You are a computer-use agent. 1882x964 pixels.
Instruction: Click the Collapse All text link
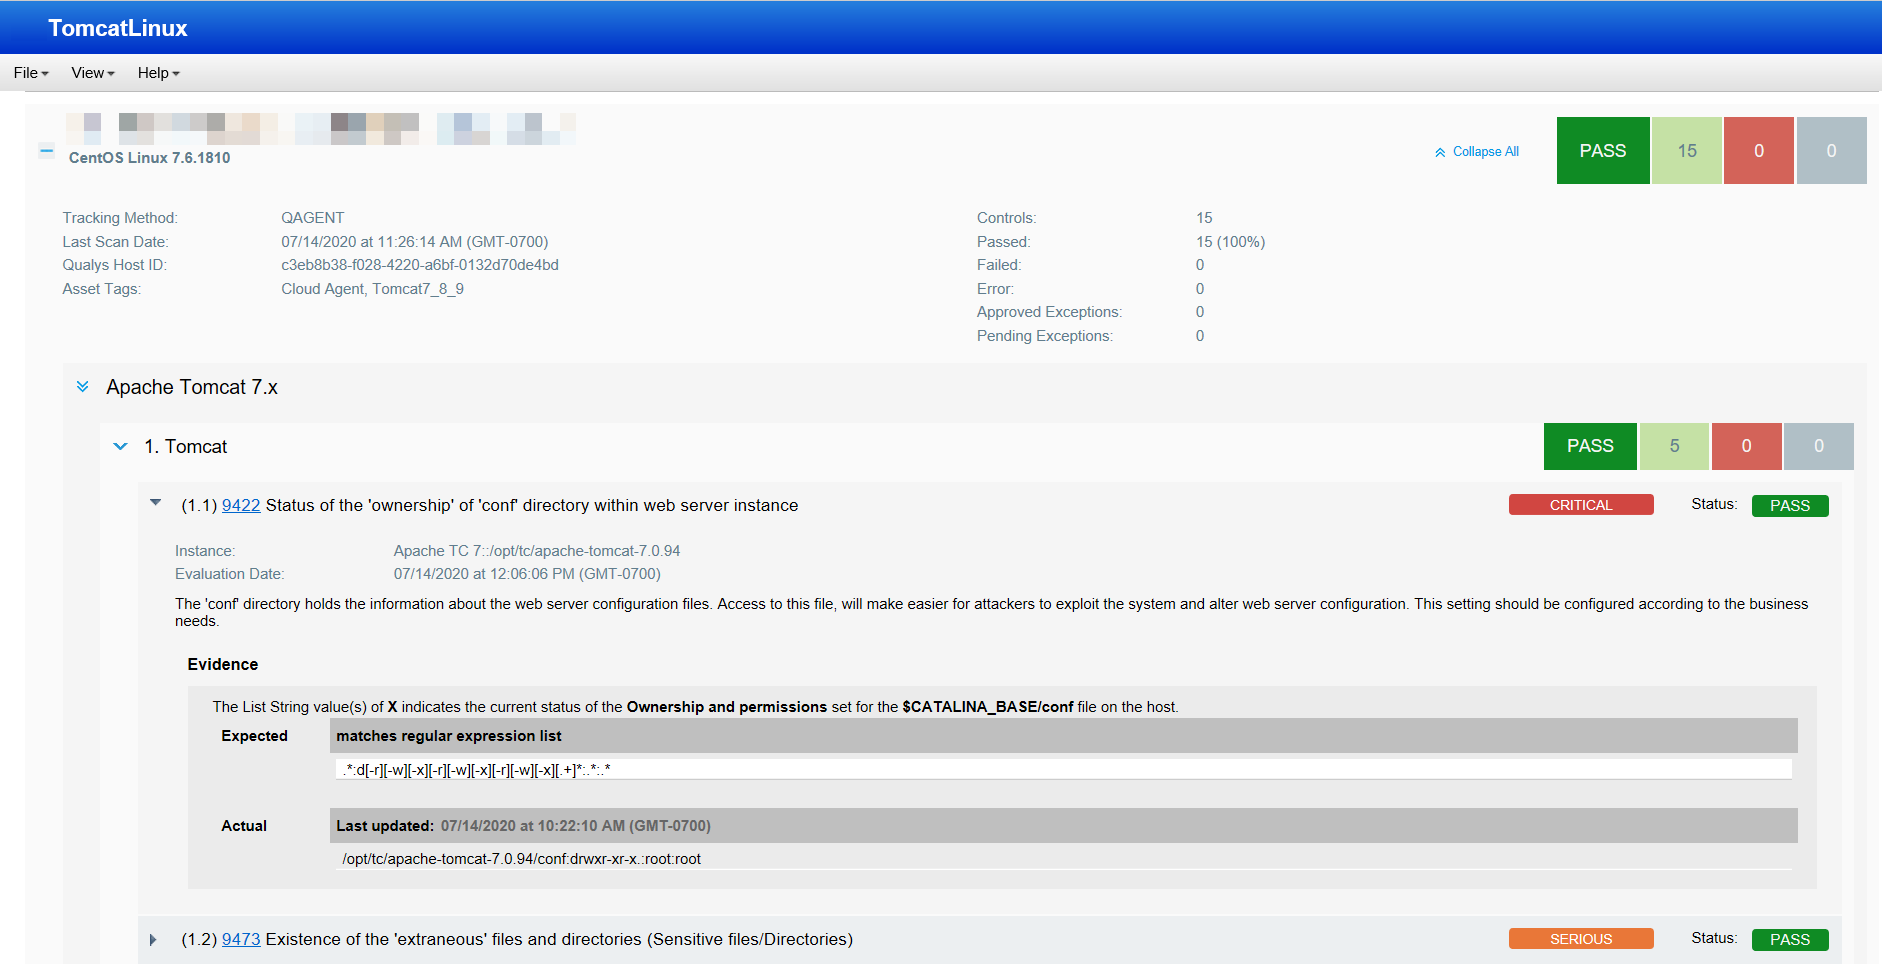coord(1486,151)
